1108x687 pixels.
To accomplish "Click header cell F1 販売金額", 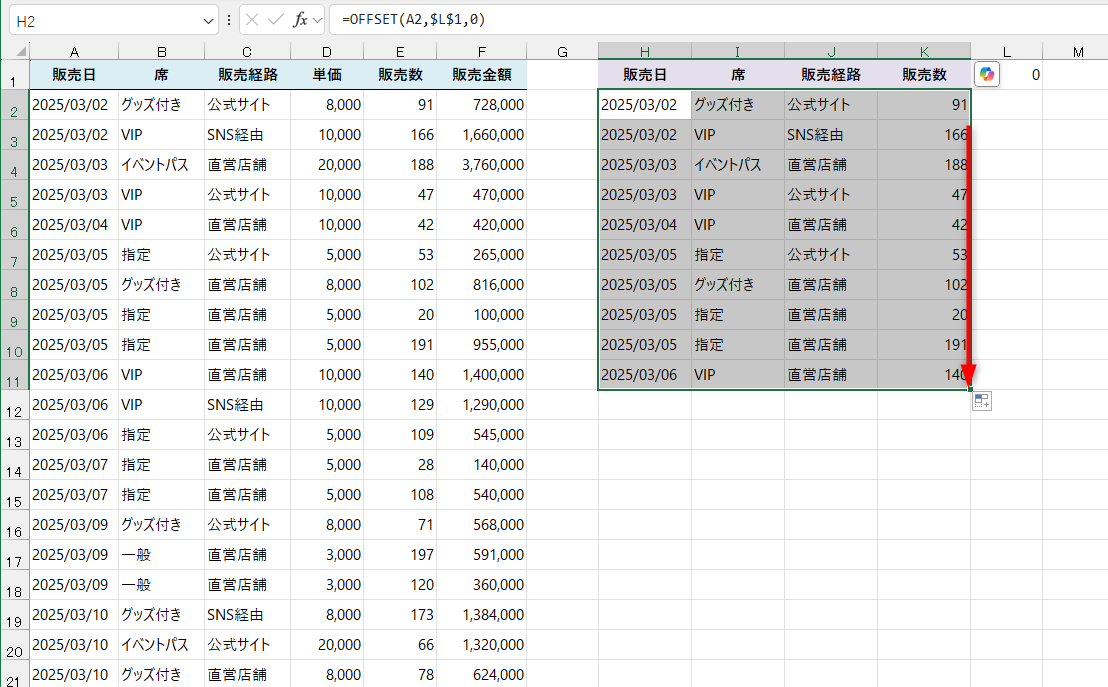I will pos(482,75).
